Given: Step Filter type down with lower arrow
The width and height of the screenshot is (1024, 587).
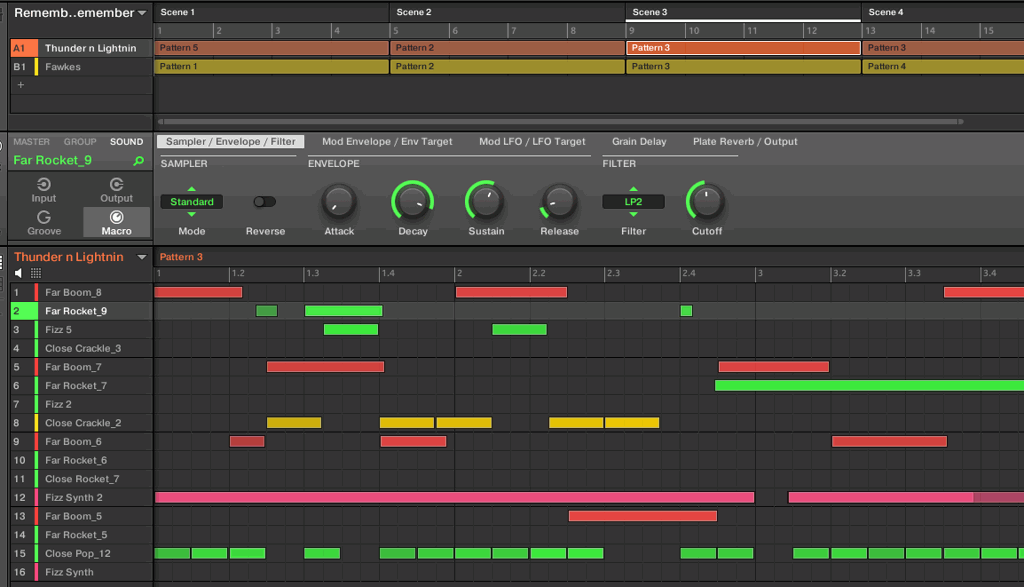Looking at the screenshot, I should [633, 214].
